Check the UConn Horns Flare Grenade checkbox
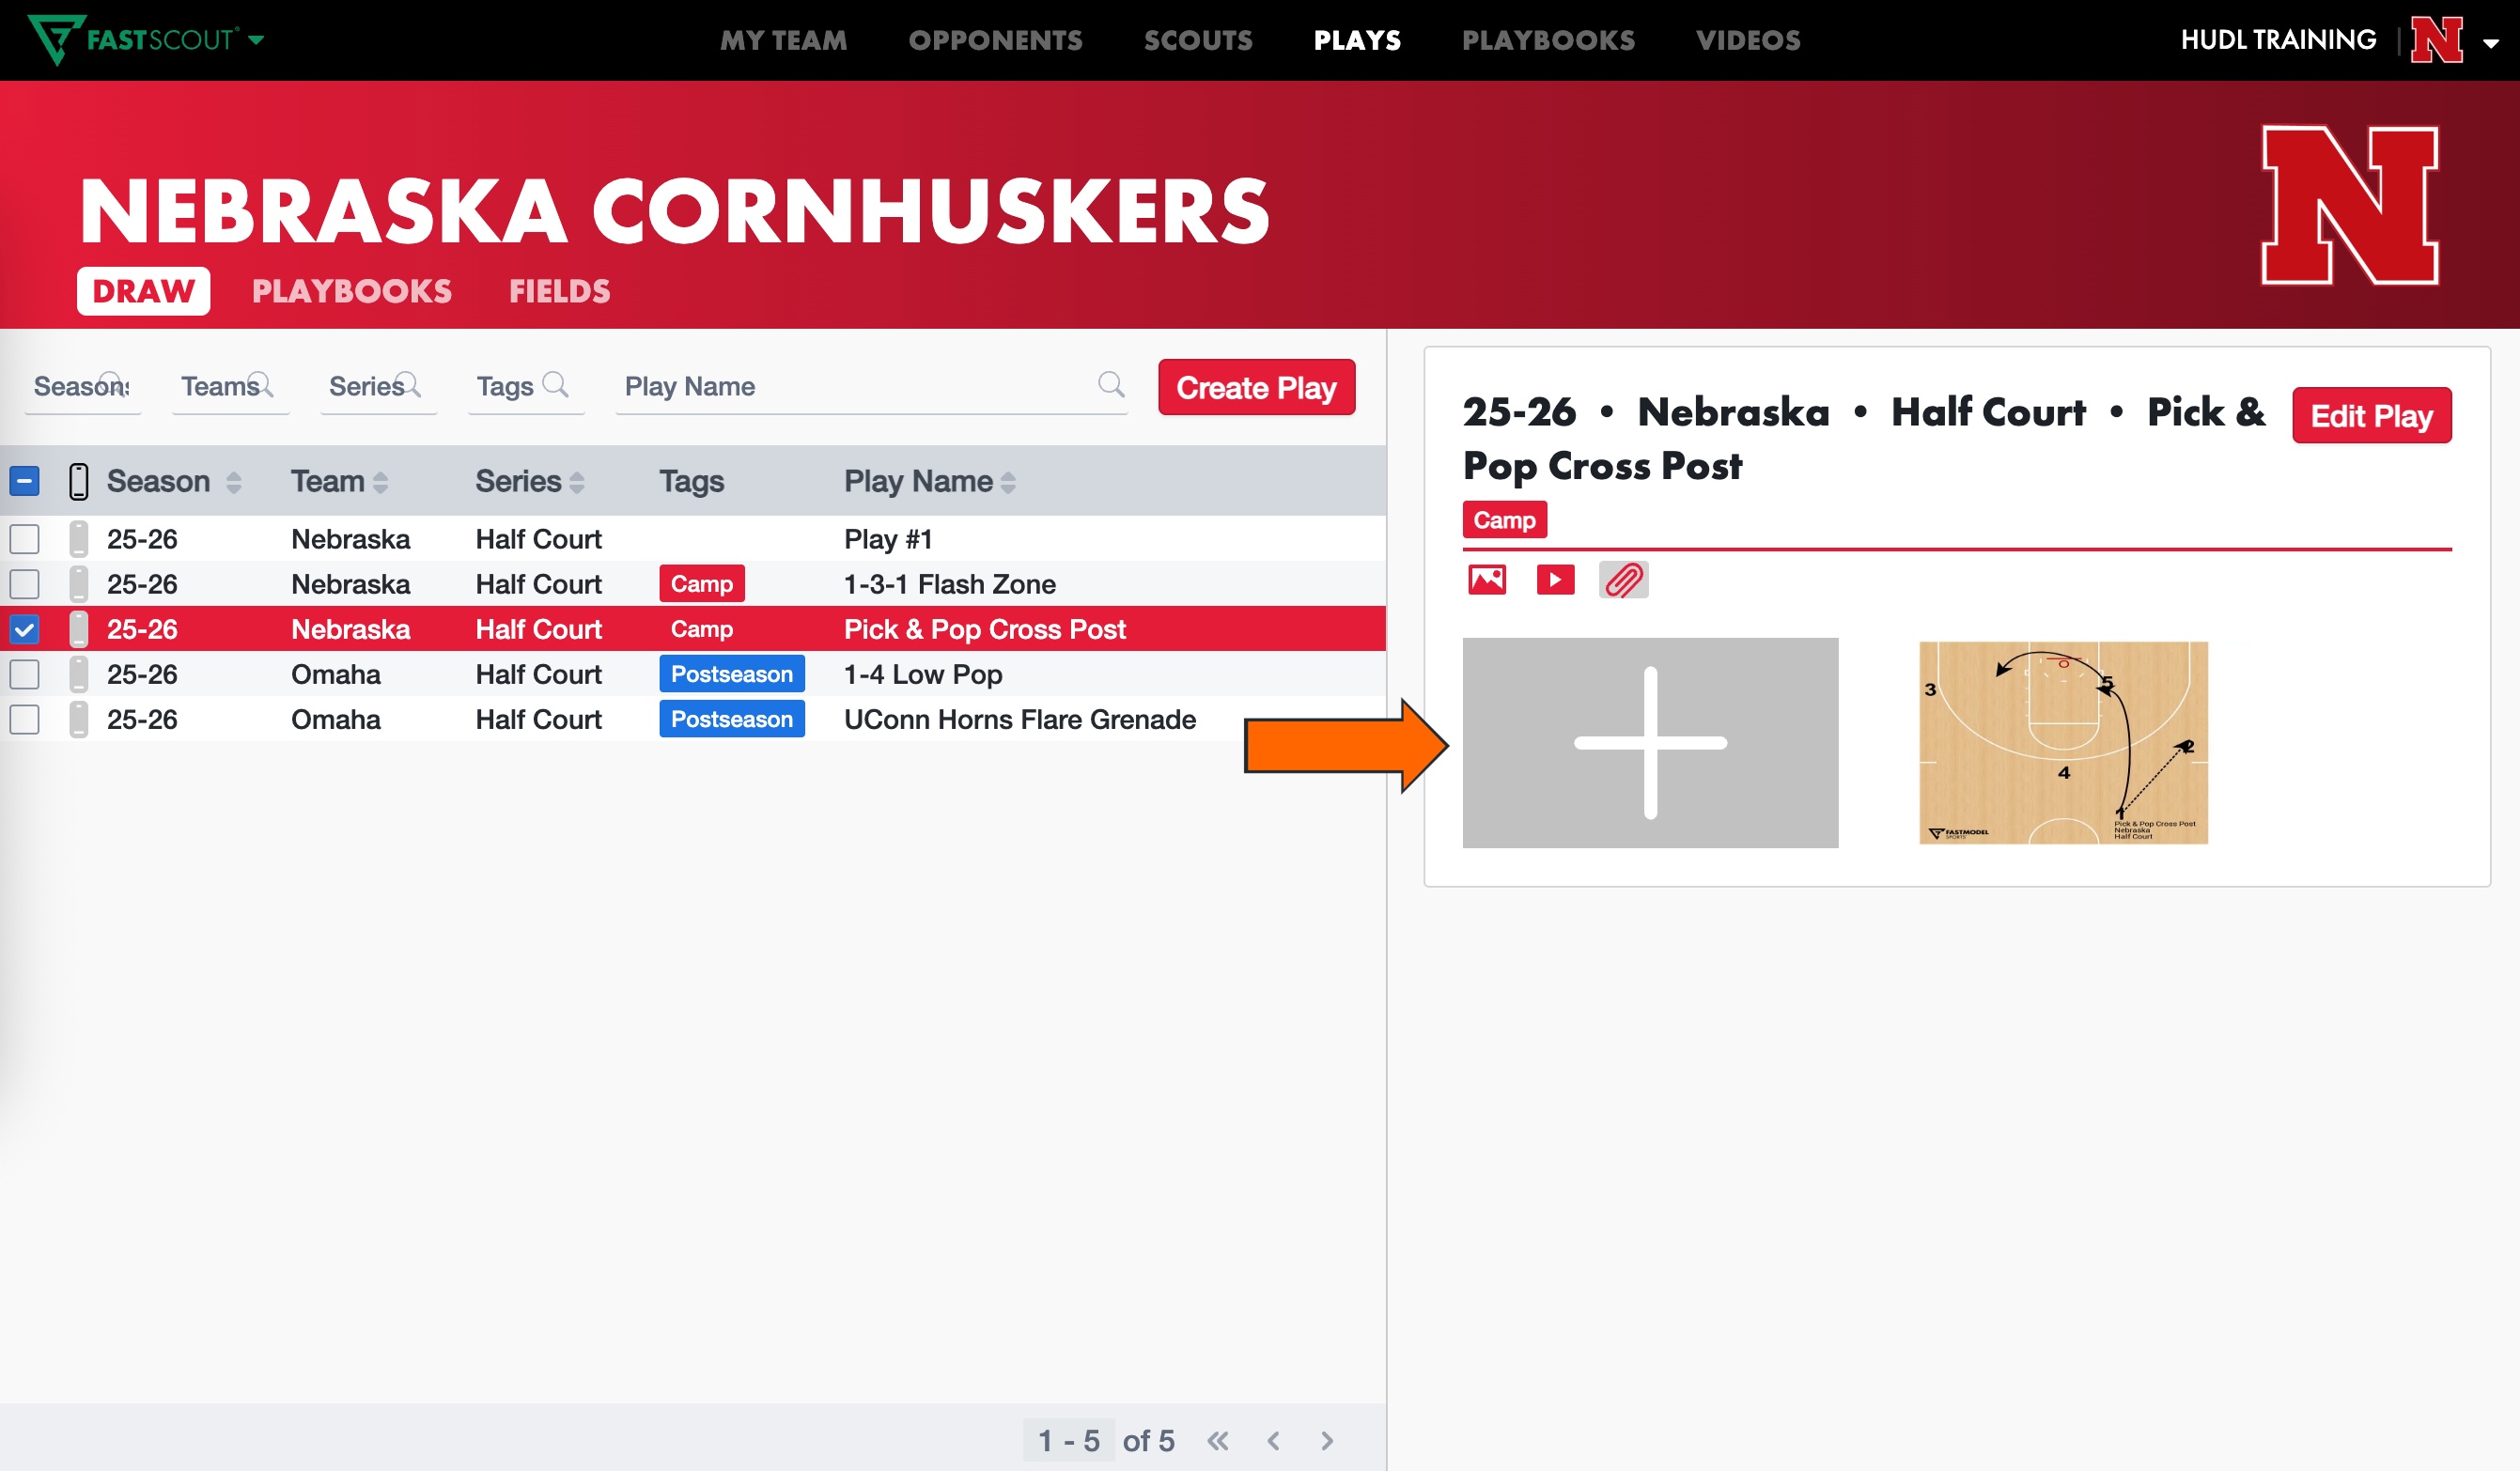 click(25, 719)
